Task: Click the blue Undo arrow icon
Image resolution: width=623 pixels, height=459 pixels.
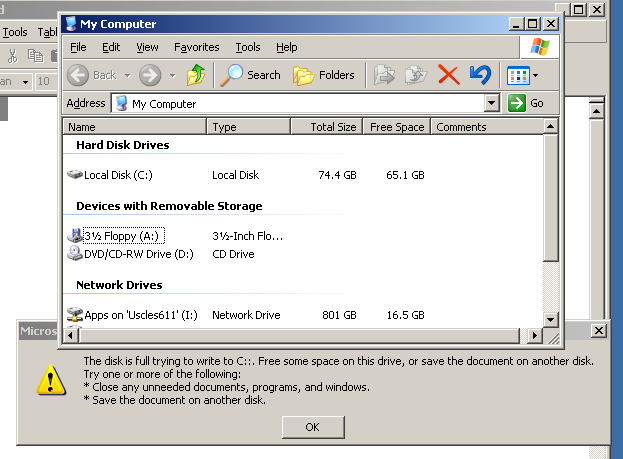Action: 480,75
